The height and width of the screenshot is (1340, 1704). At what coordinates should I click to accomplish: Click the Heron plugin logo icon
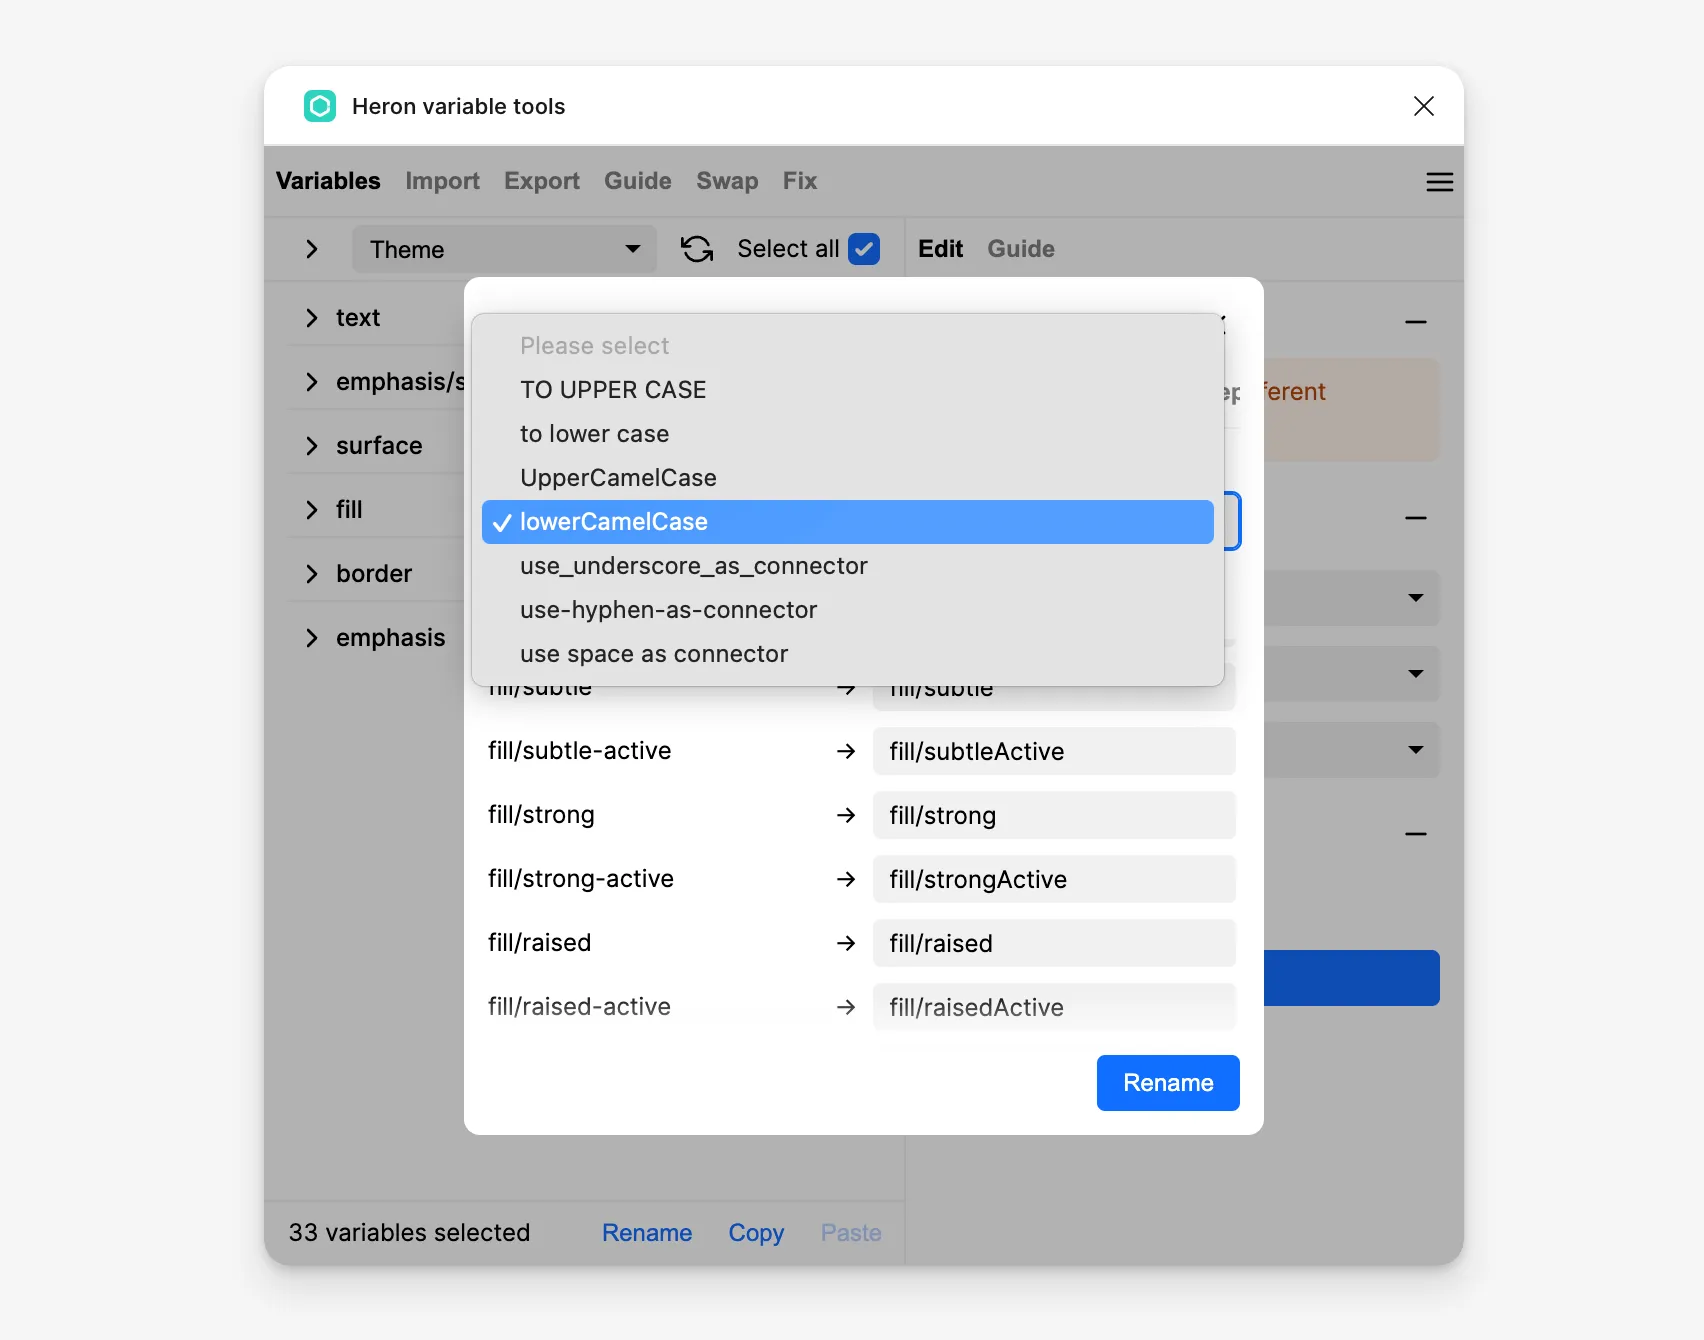tap(320, 106)
